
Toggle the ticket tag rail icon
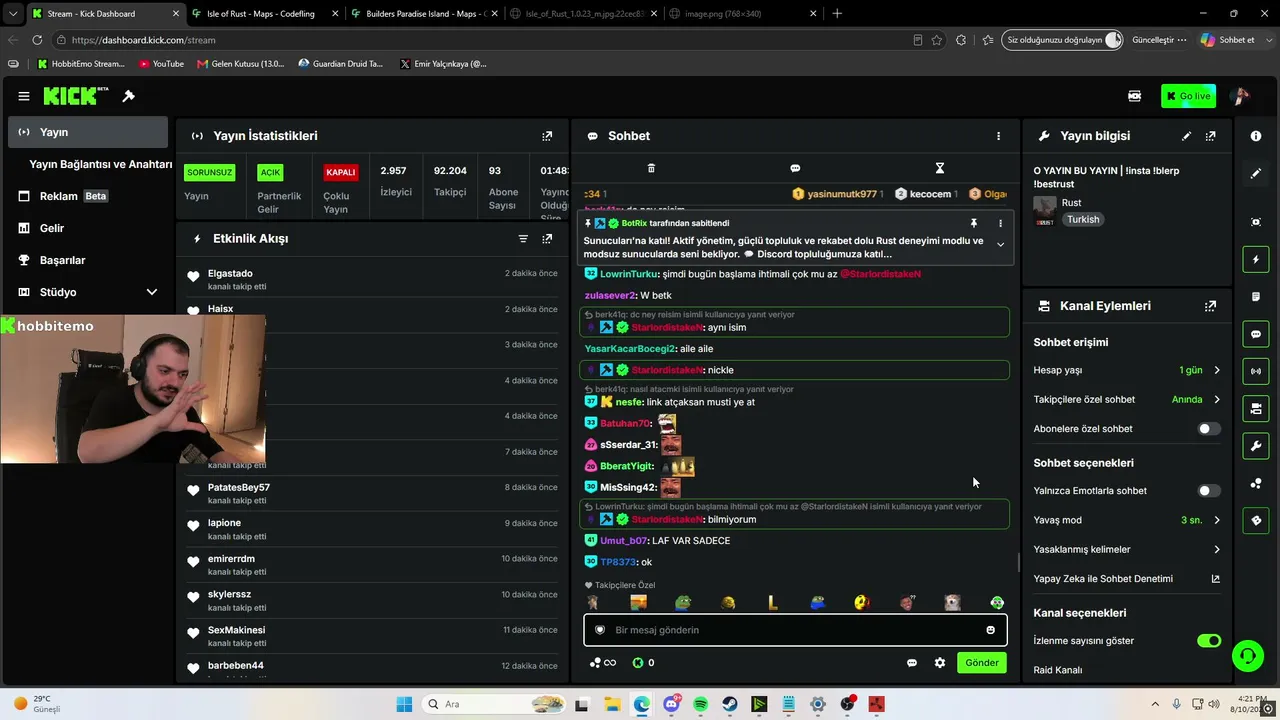pyautogui.click(x=1256, y=520)
